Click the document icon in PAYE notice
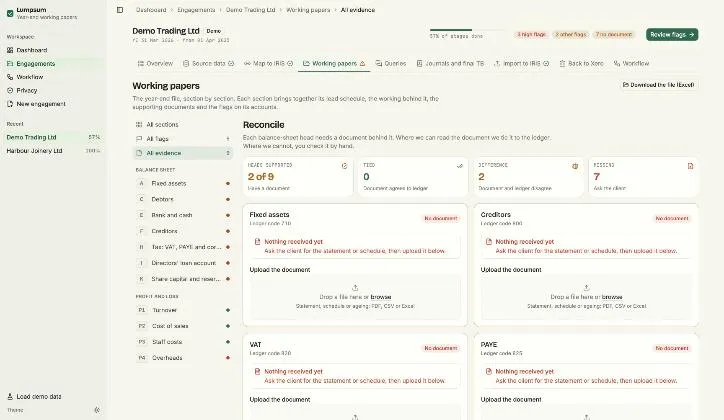 click(x=489, y=371)
